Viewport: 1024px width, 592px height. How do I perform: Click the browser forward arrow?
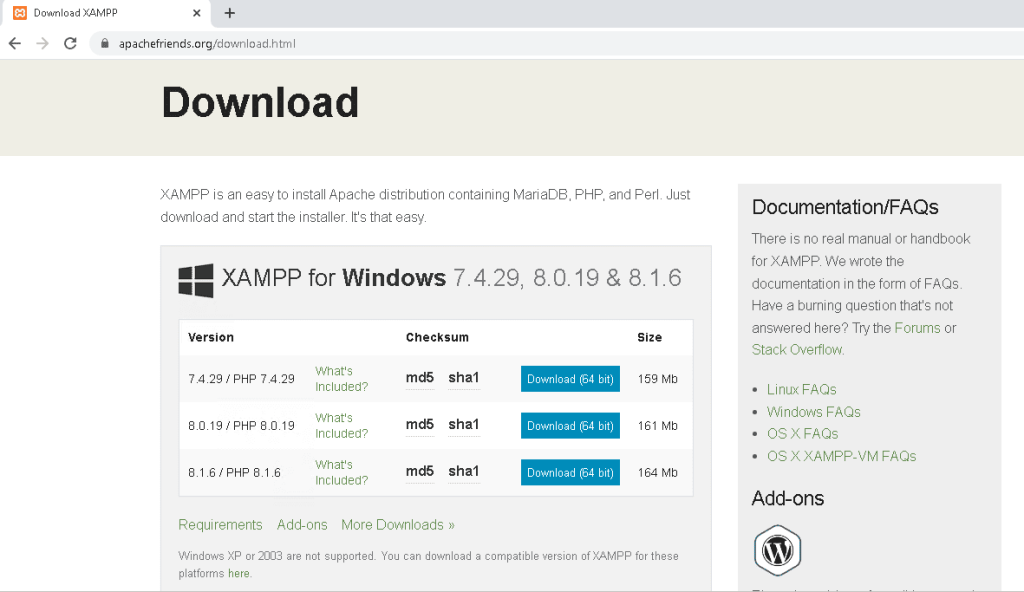pos(42,44)
